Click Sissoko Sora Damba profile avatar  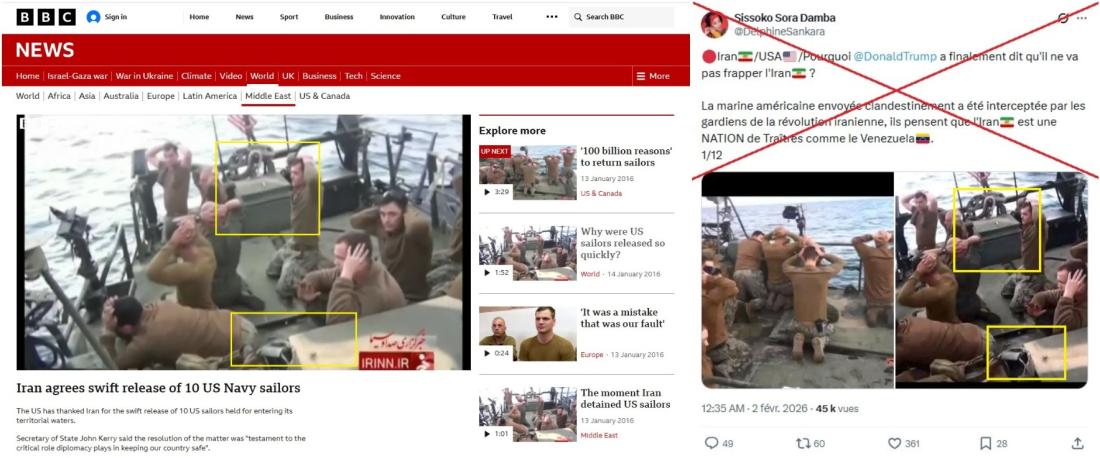coord(714,24)
